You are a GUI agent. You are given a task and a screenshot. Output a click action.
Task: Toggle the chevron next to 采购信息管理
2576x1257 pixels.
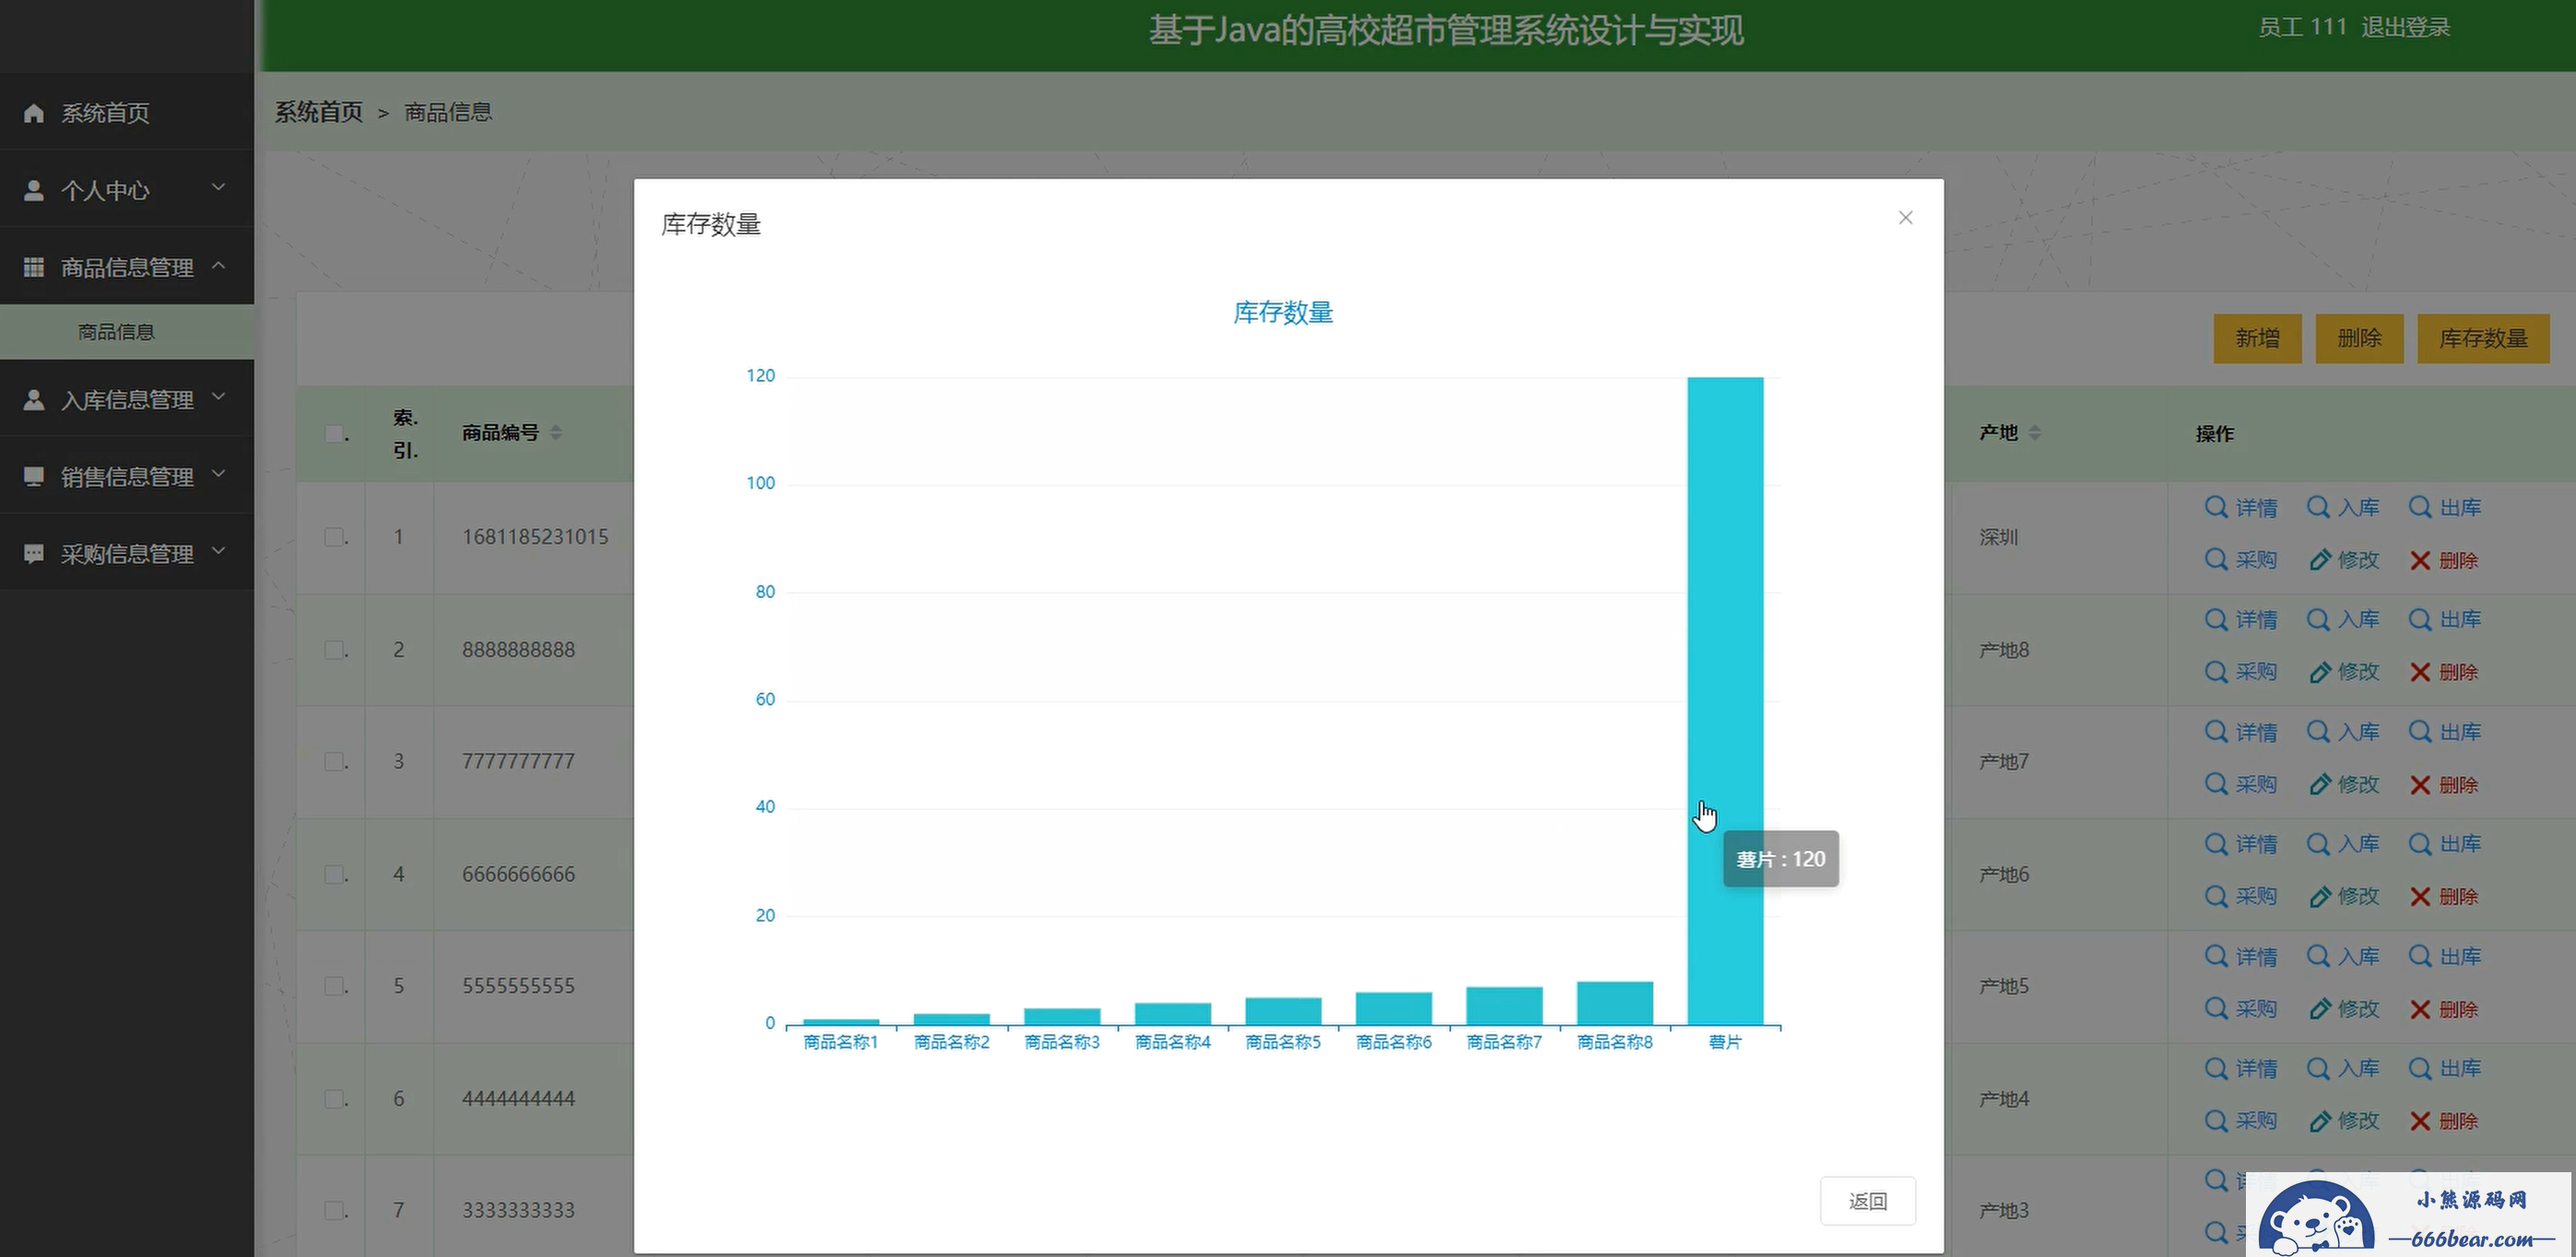[x=218, y=551]
